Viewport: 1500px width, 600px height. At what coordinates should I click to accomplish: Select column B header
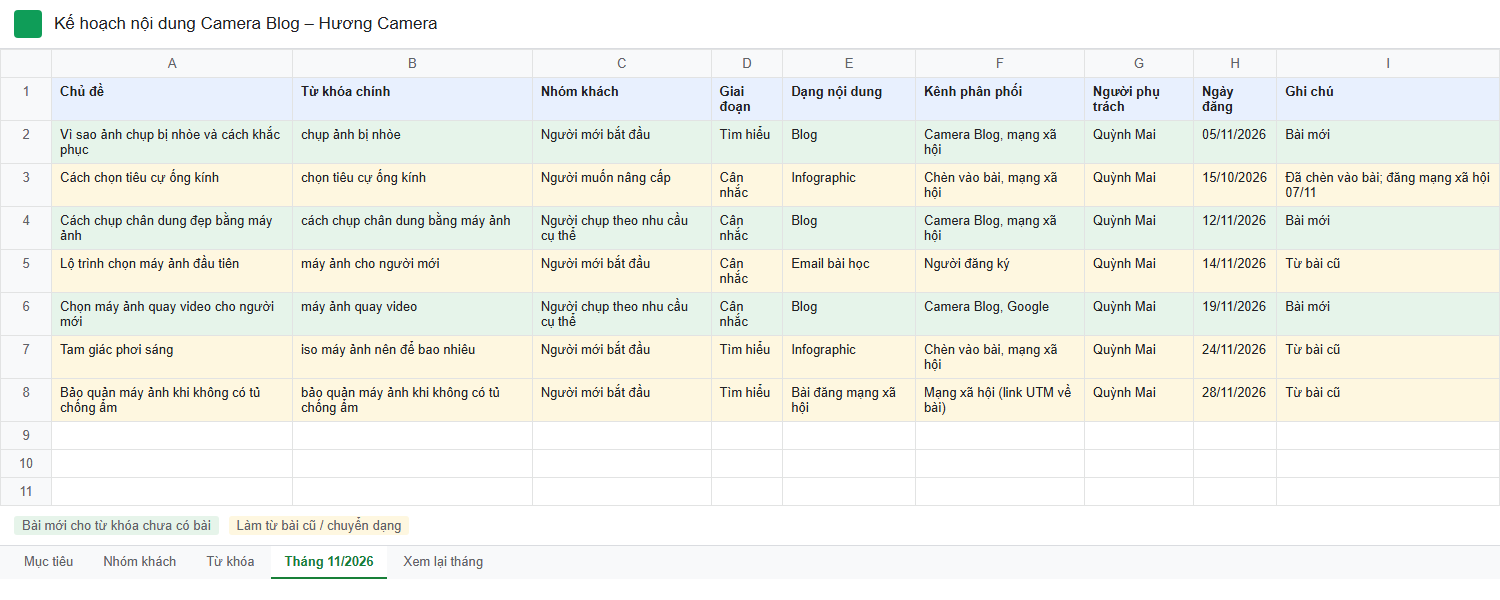413,63
